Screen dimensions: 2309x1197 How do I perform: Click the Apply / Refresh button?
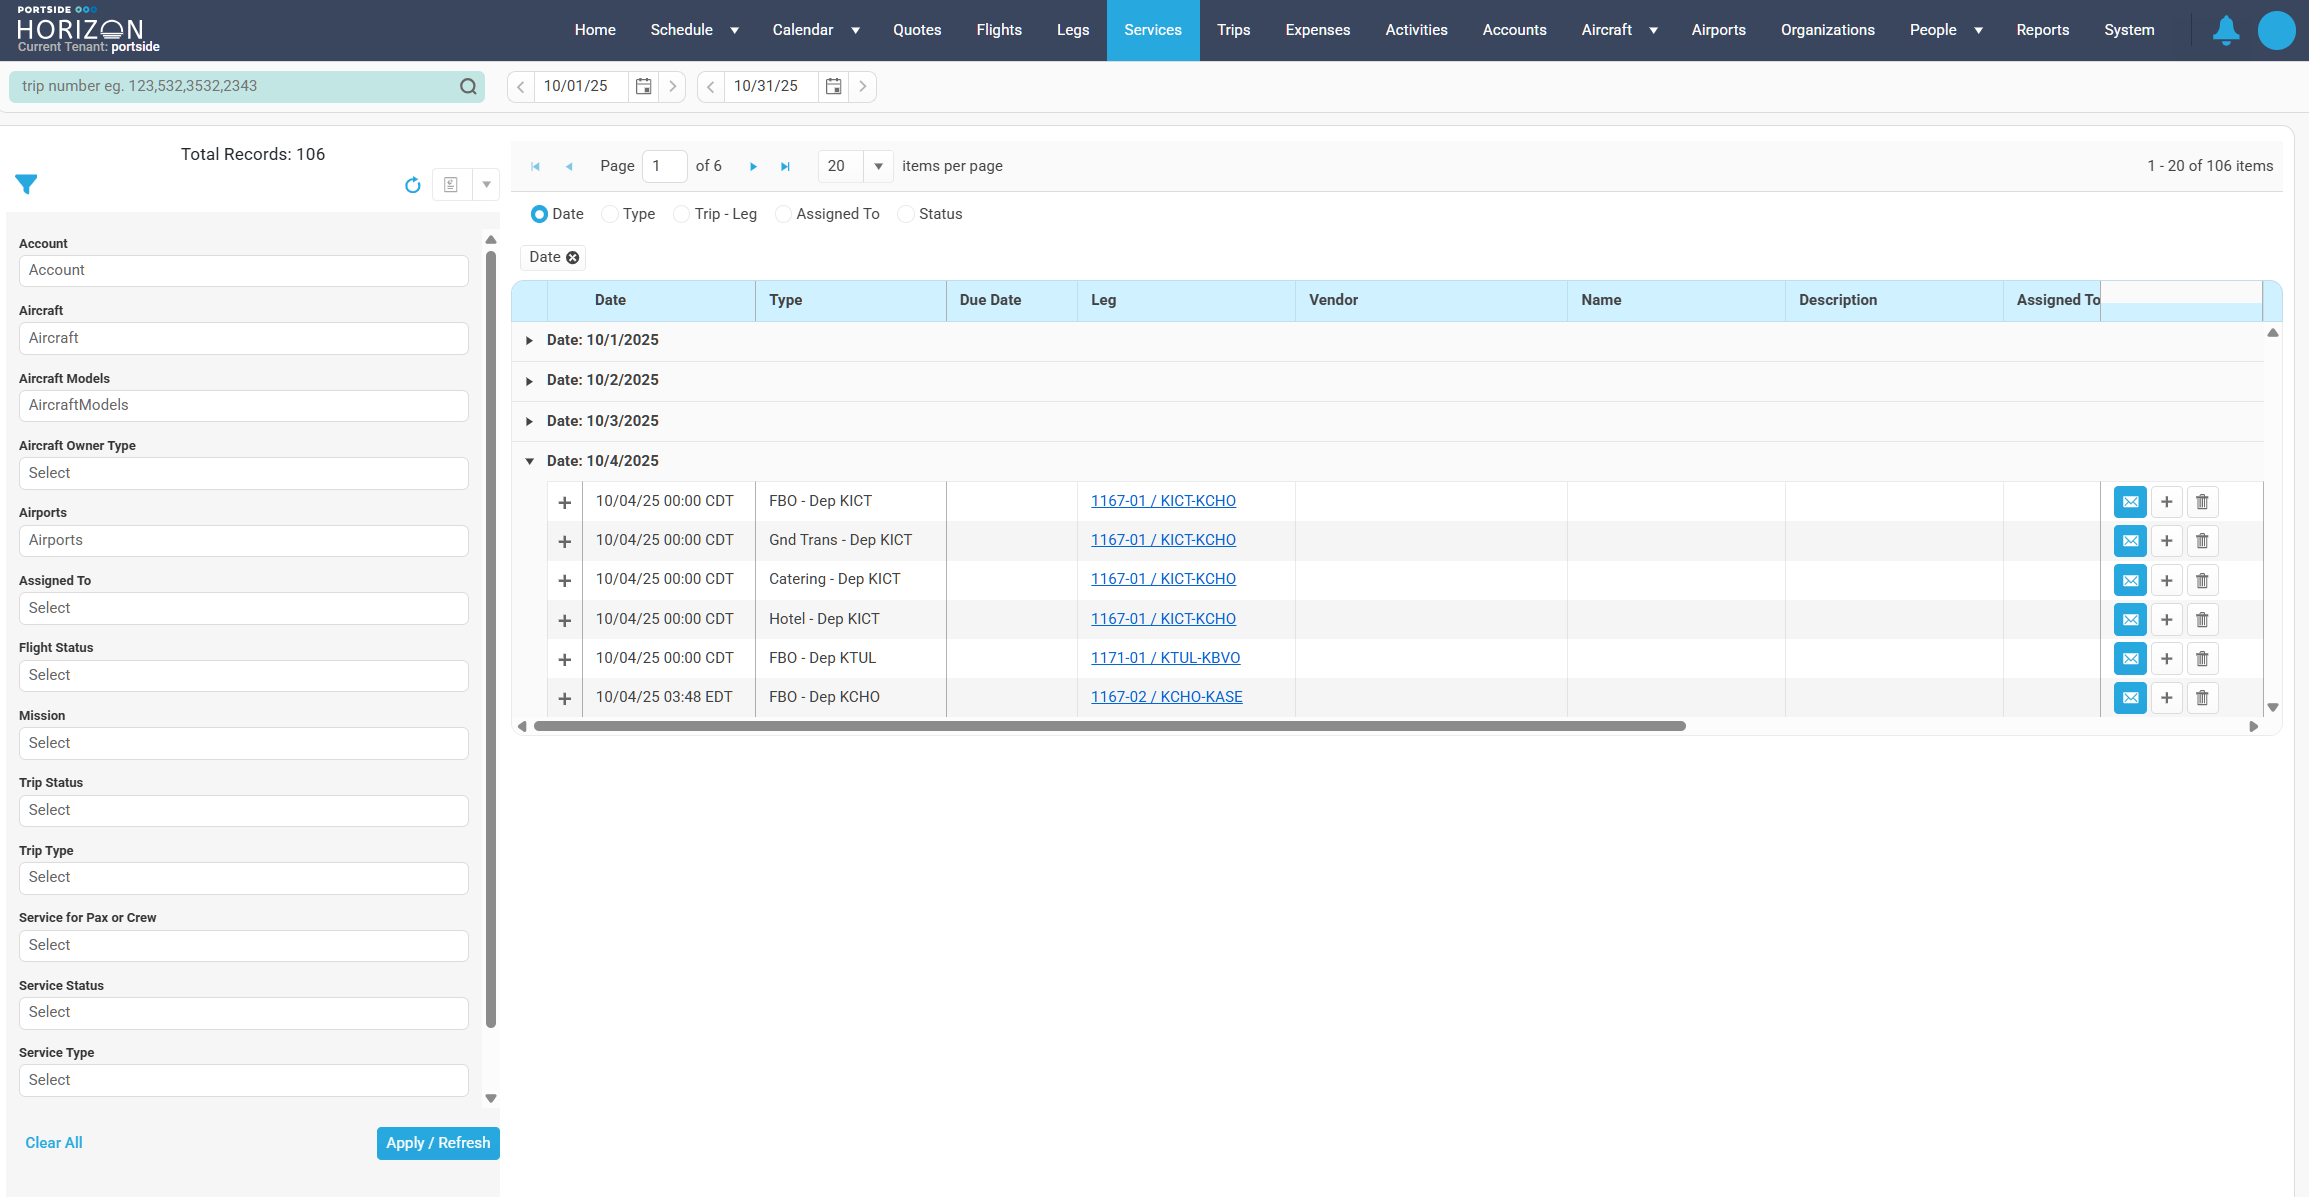[x=438, y=1143]
